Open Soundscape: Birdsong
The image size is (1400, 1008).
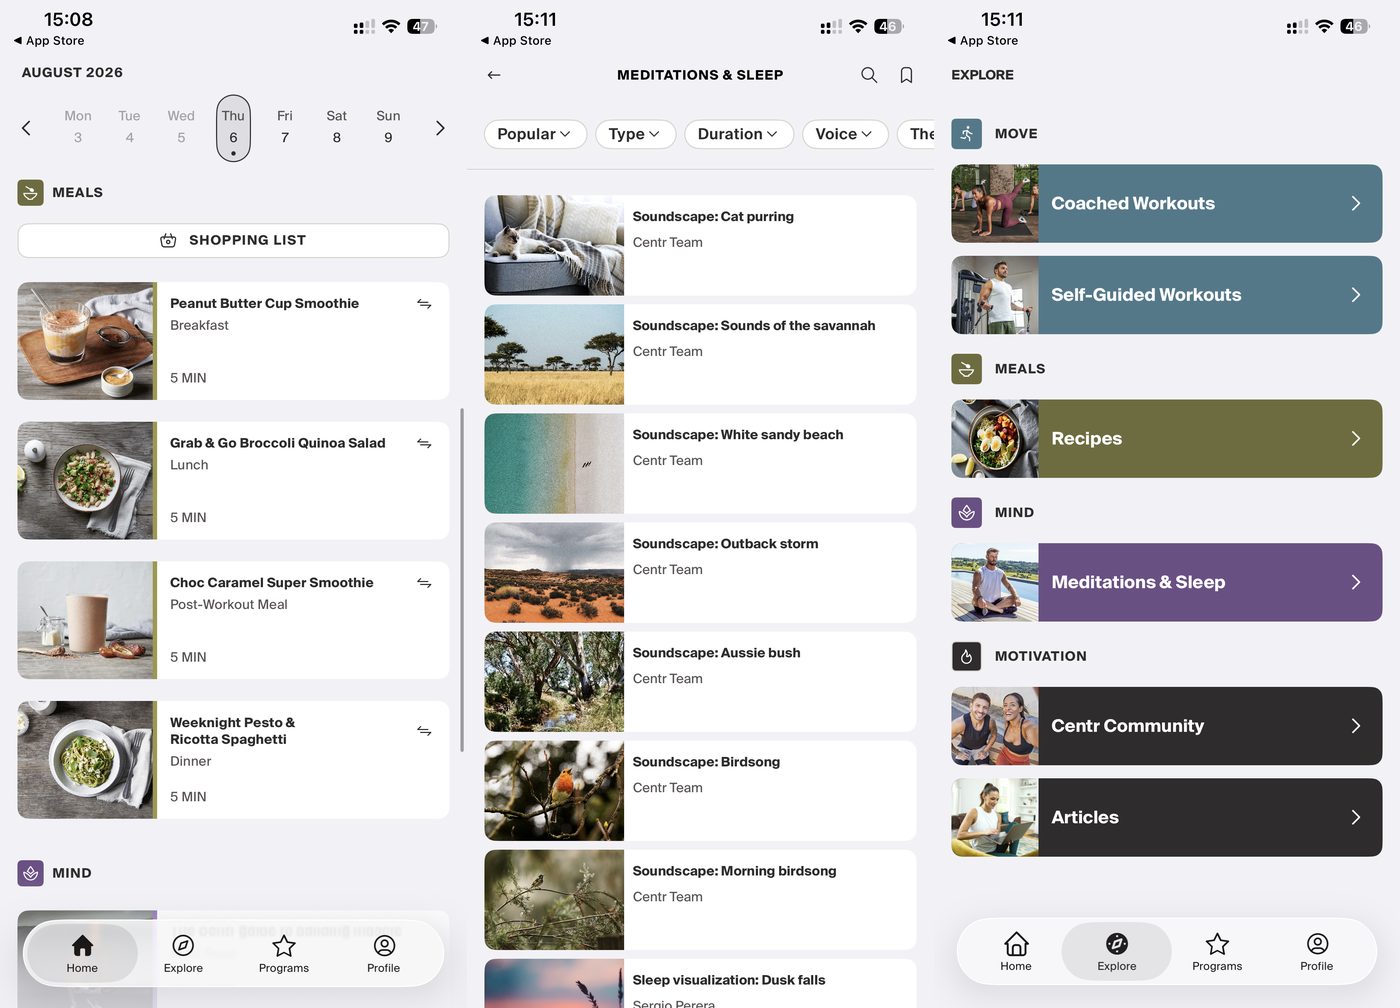click(700, 791)
